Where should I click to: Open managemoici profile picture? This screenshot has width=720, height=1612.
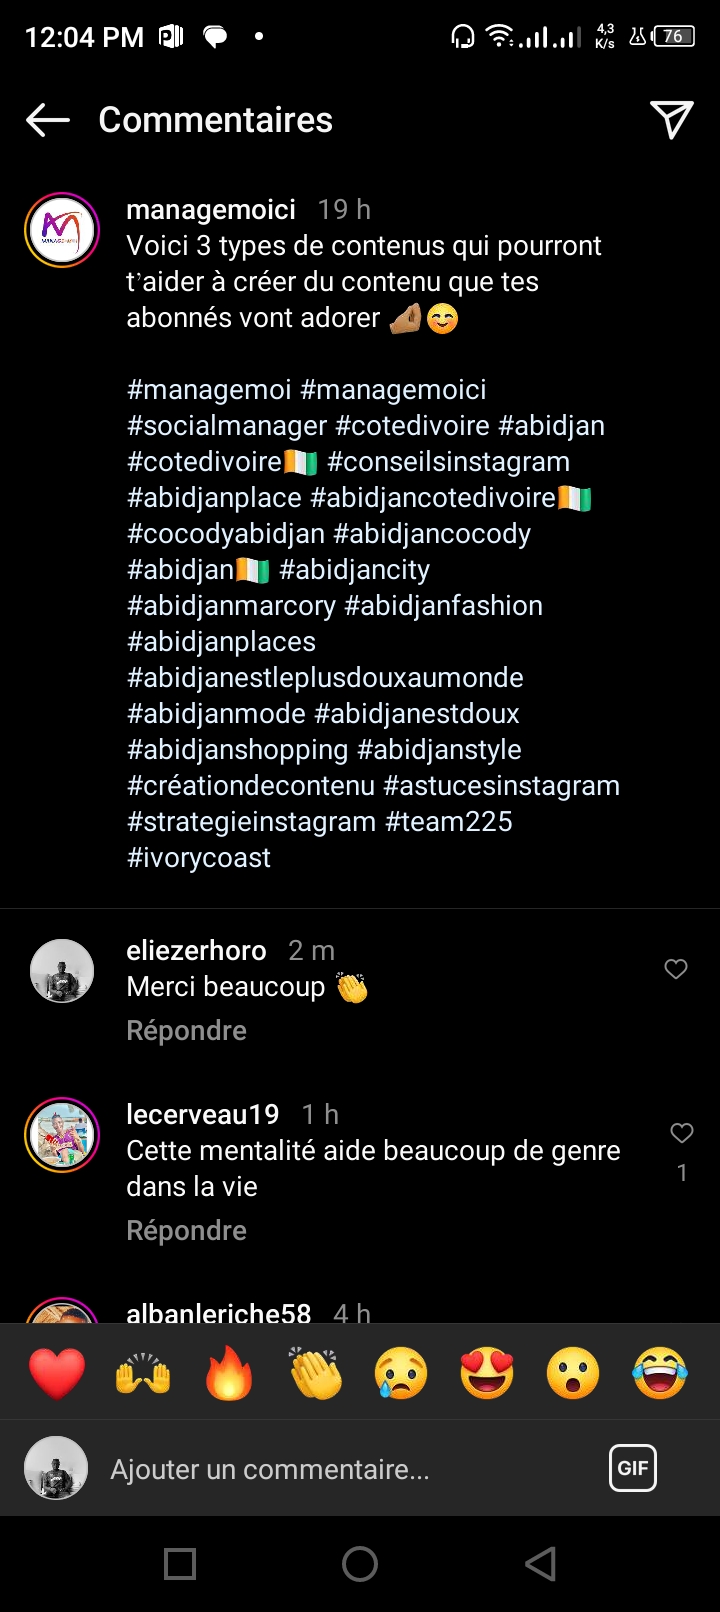pos(62,230)
